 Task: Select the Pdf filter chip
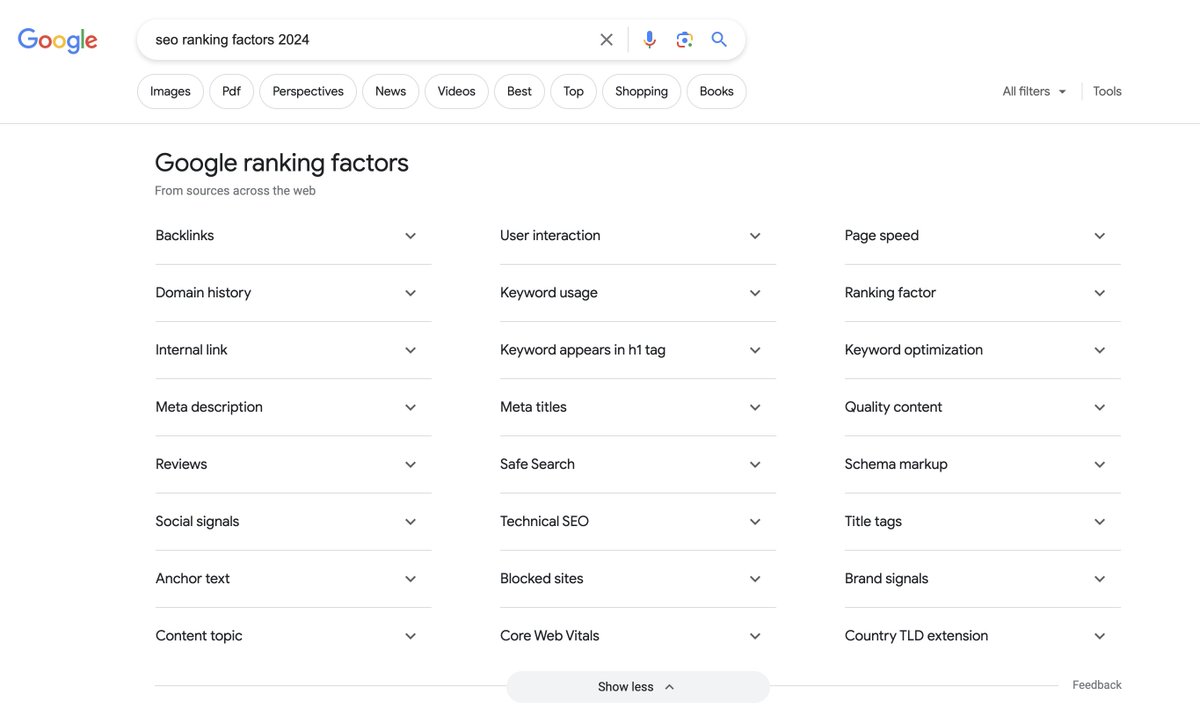(231, 91)
